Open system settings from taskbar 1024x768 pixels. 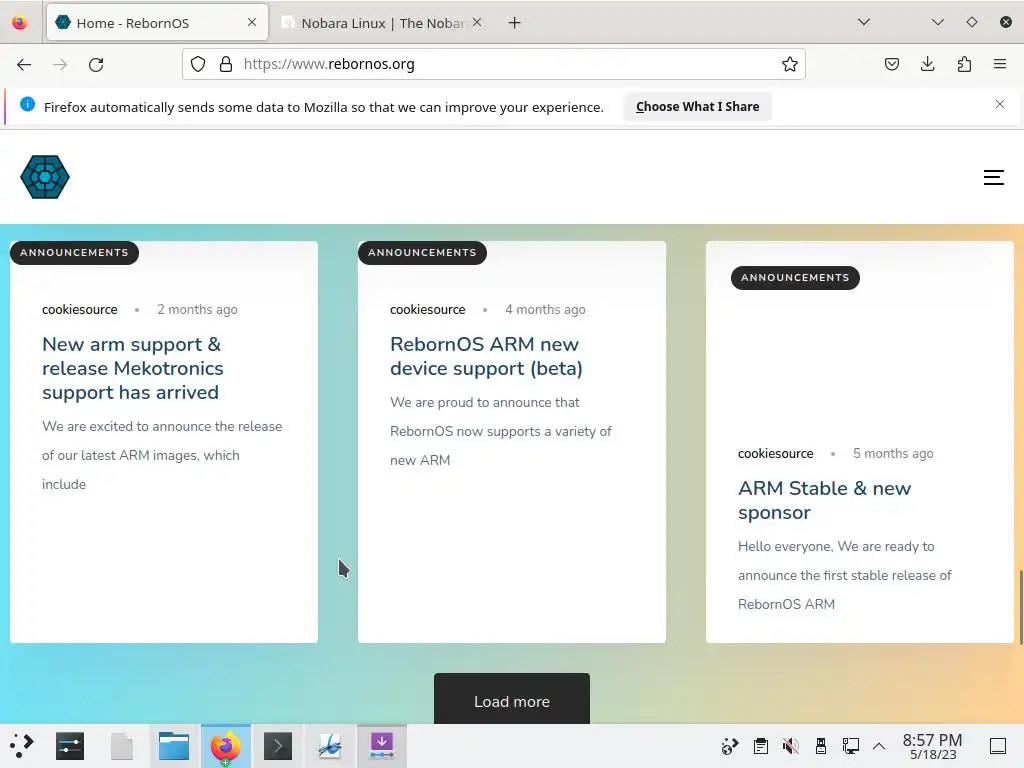click(70, 746)
